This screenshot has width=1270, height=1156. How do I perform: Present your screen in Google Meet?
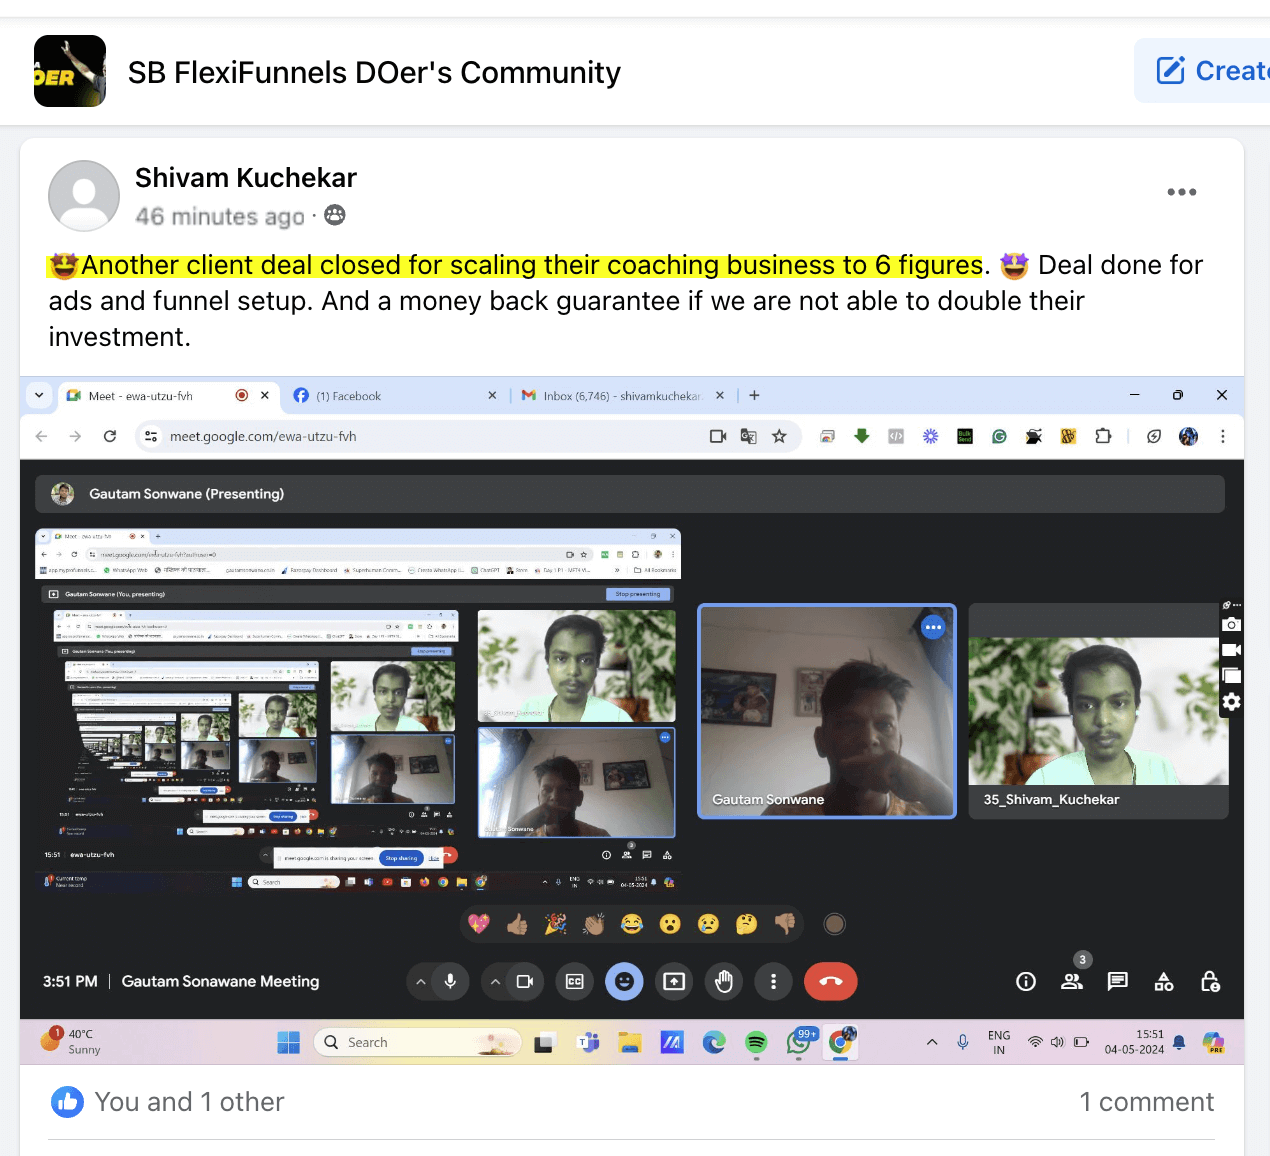click(674, 981)
